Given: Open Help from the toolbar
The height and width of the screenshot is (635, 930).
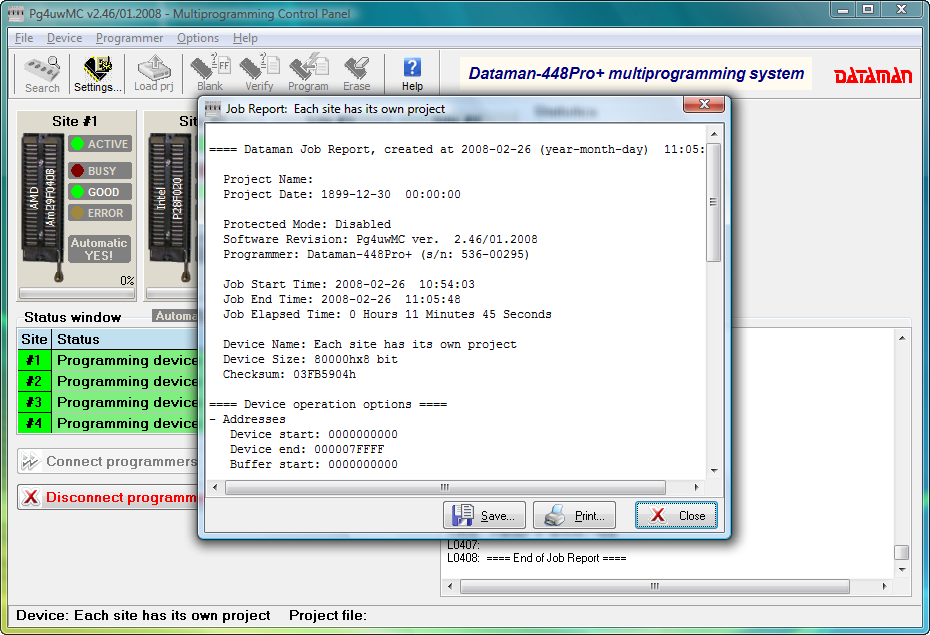Looking at the screenshot, I should 412,74.
